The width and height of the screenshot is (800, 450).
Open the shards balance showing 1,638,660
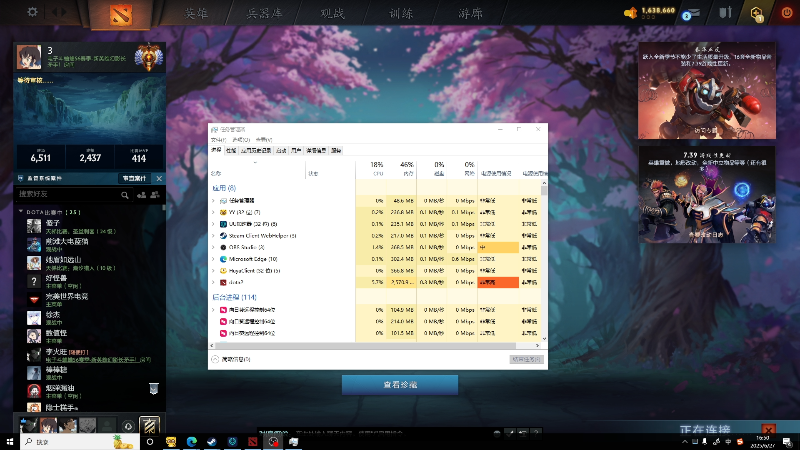(x=649, y=12)
